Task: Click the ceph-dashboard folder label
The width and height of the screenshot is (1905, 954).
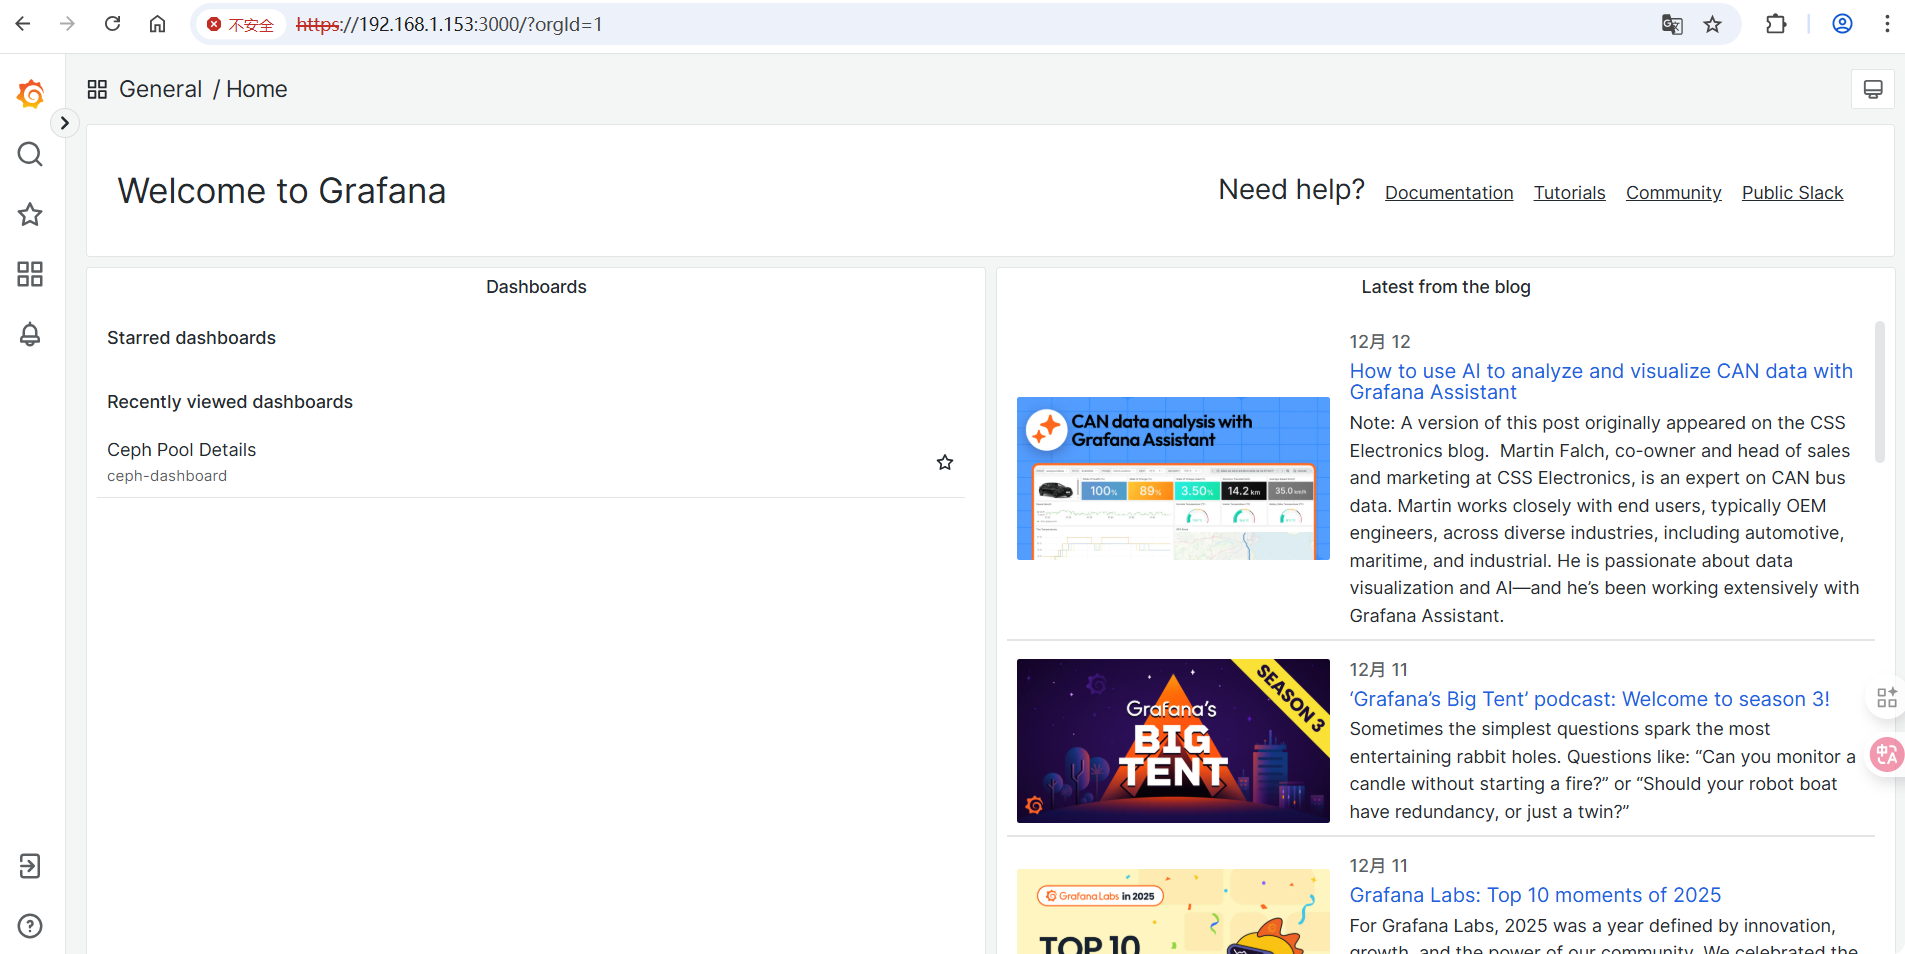Action: pyautogui.click(x=167, y=476)
